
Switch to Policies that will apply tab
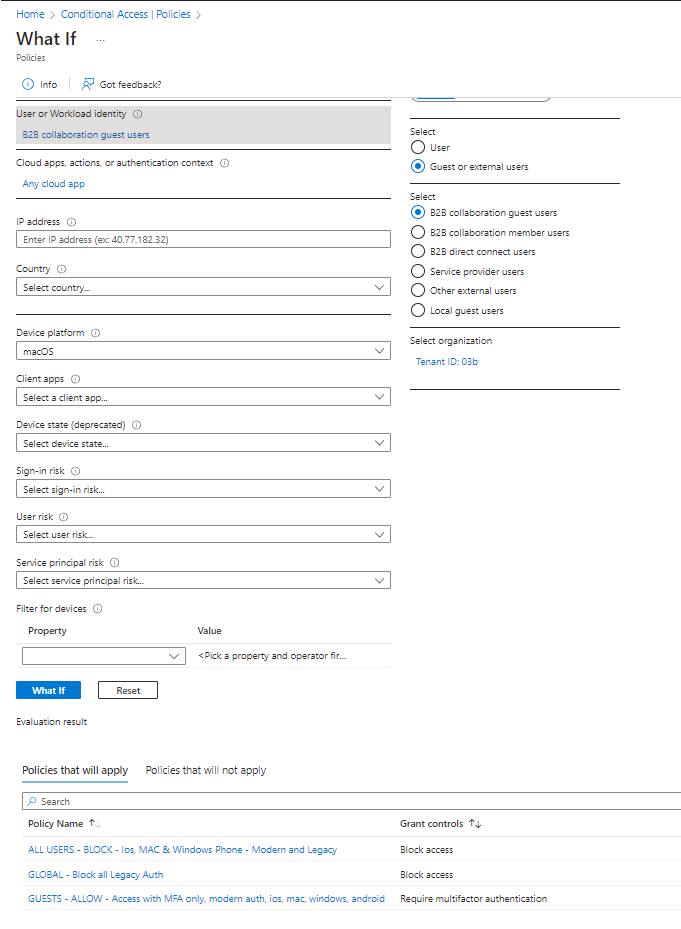click(75, 770)
